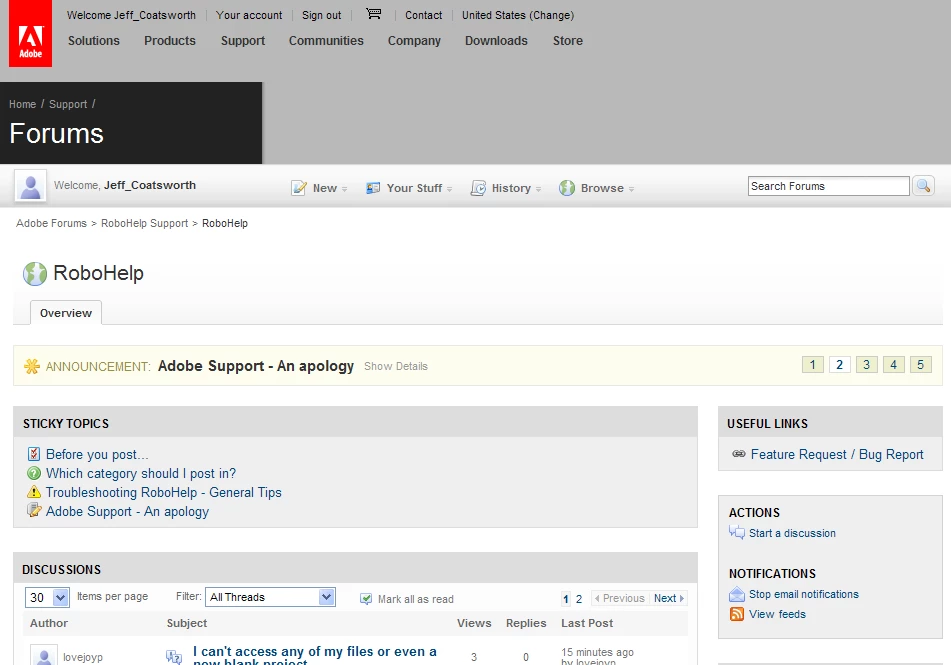Click the chain link icon by Feature Request
951x665 pixels.
(739, 454)
